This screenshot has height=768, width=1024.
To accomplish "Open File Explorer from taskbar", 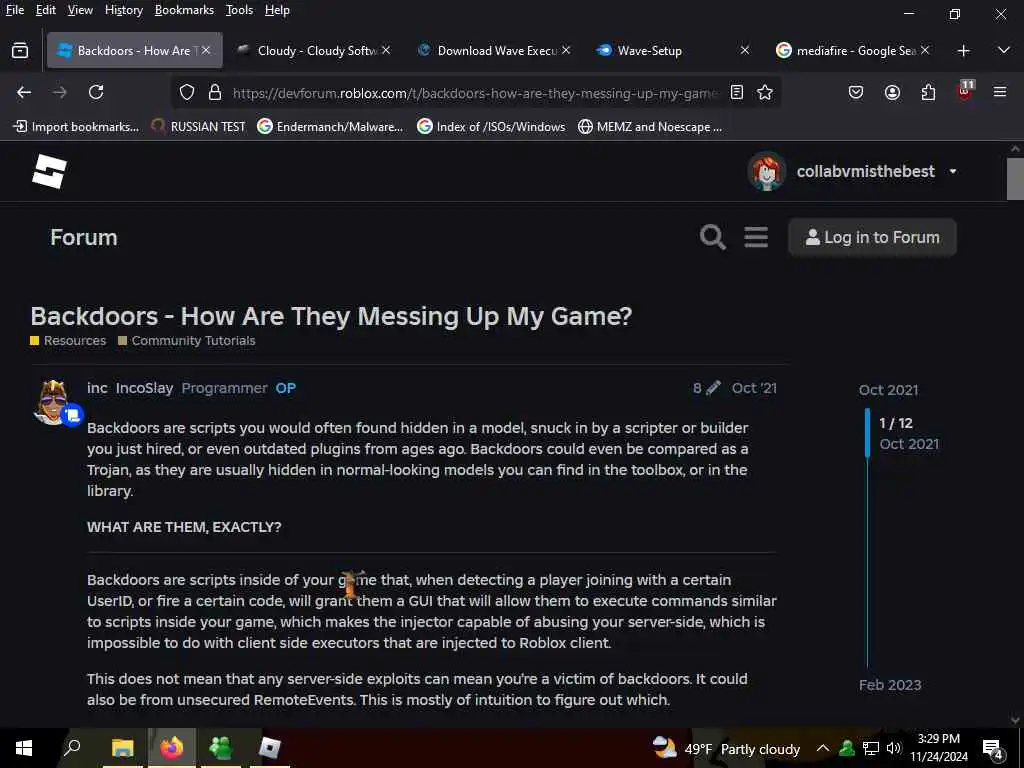I will coord(122,748).
